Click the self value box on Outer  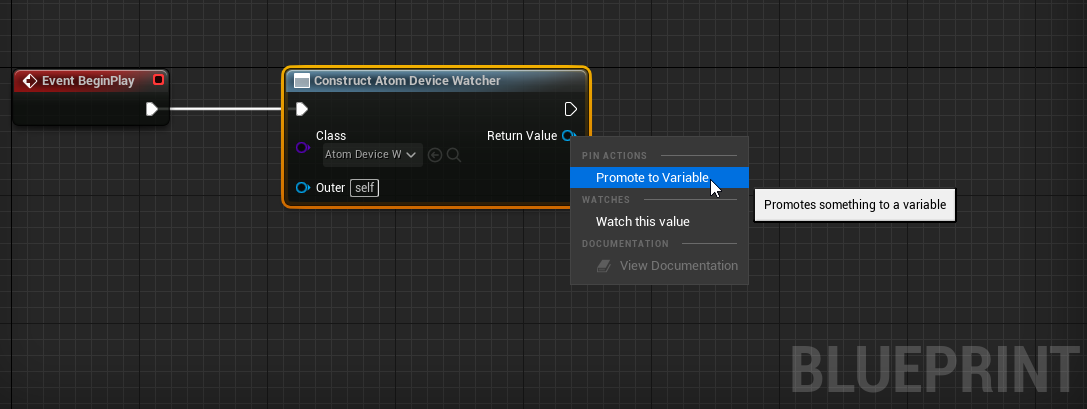click(x=365, y=187)
